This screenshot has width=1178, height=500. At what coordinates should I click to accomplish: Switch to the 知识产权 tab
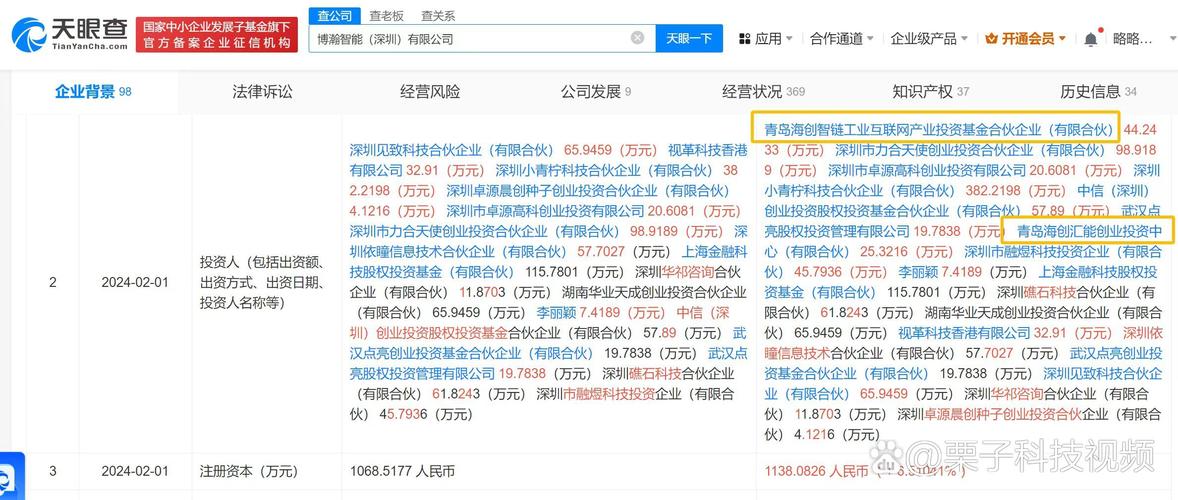click(x=931, y=92)
